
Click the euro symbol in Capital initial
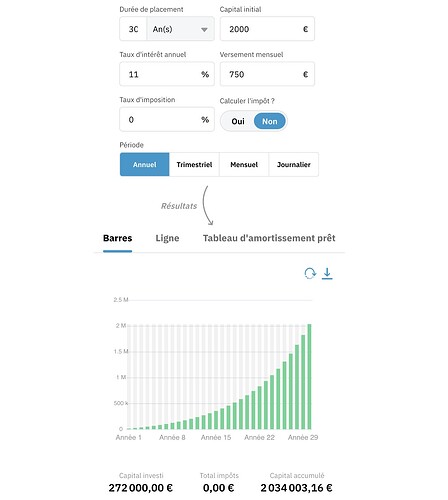click(x=305, y=29)
